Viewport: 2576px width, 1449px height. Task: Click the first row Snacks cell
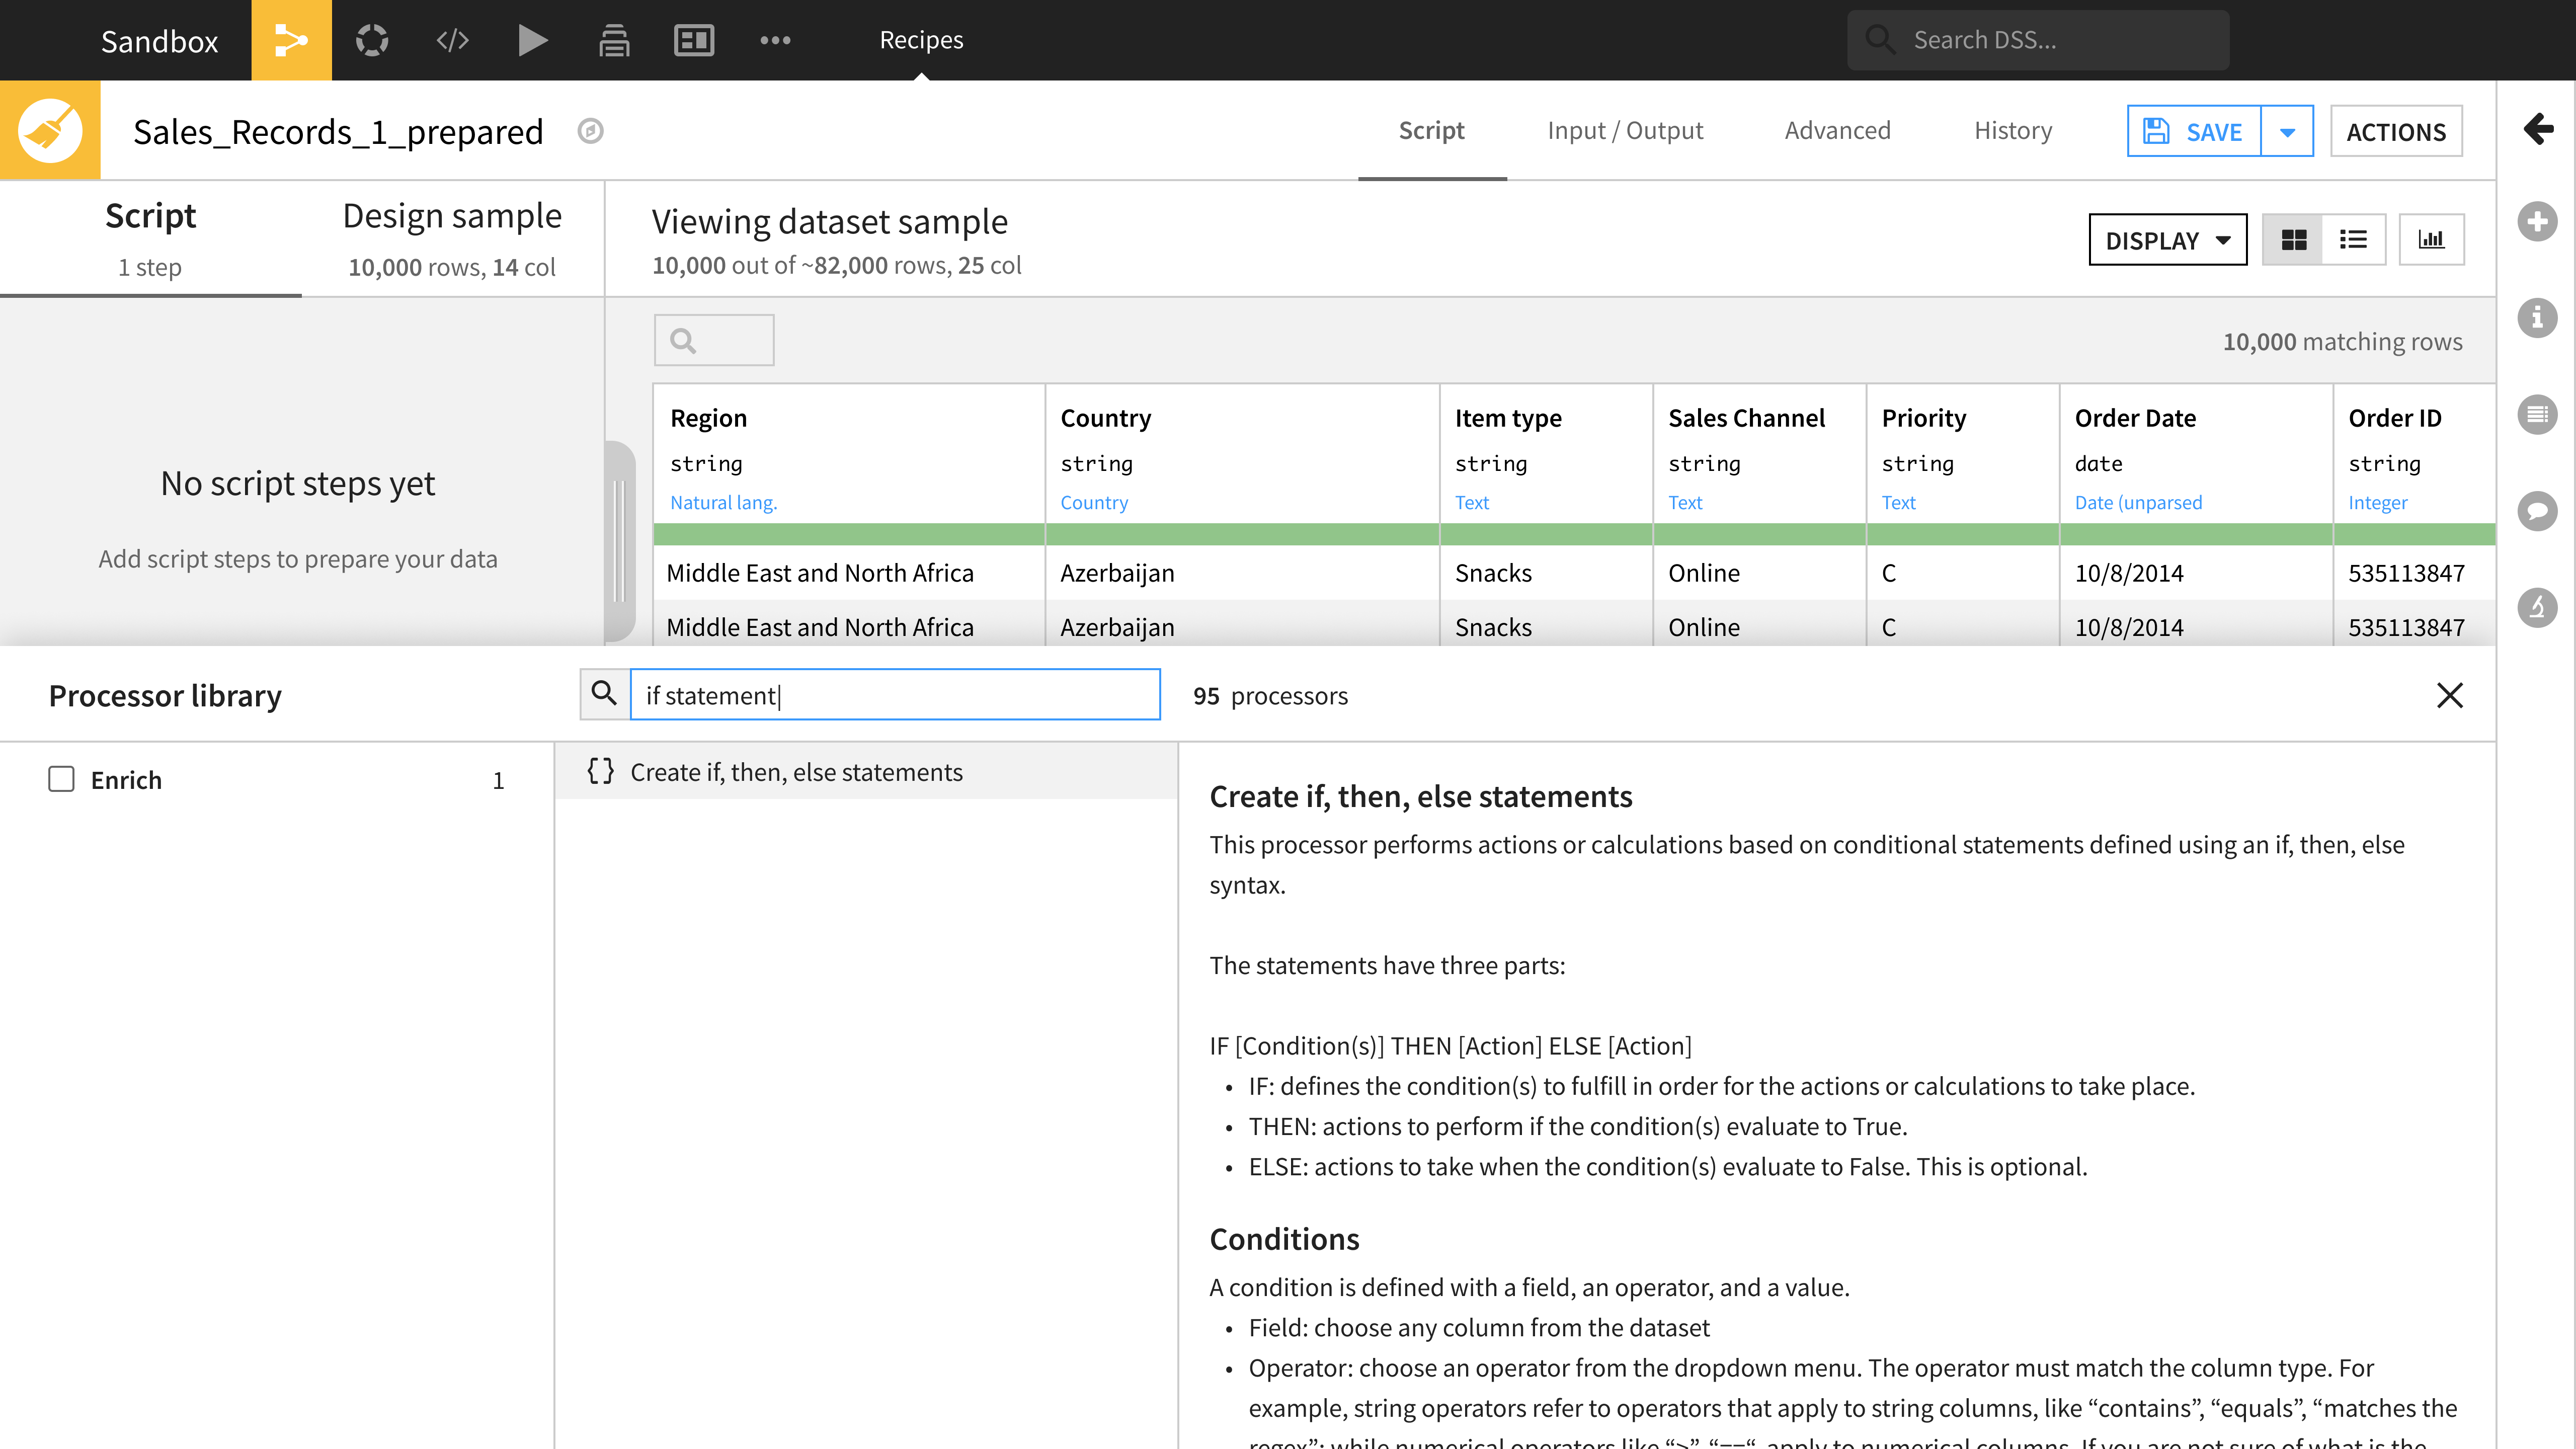[x=1546, y=572]
